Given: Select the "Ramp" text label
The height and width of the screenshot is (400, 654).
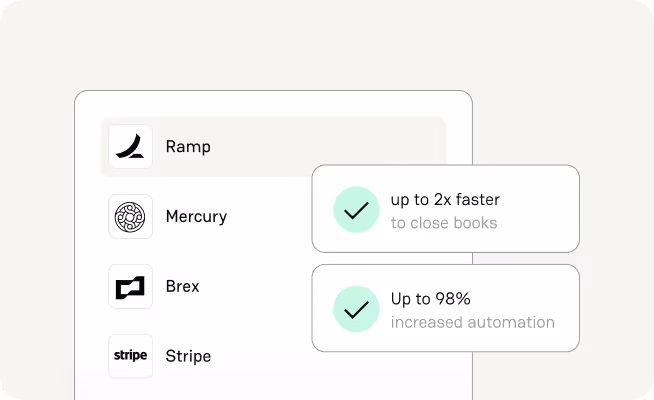Looking at the screenshot, I should click(188, 147).
